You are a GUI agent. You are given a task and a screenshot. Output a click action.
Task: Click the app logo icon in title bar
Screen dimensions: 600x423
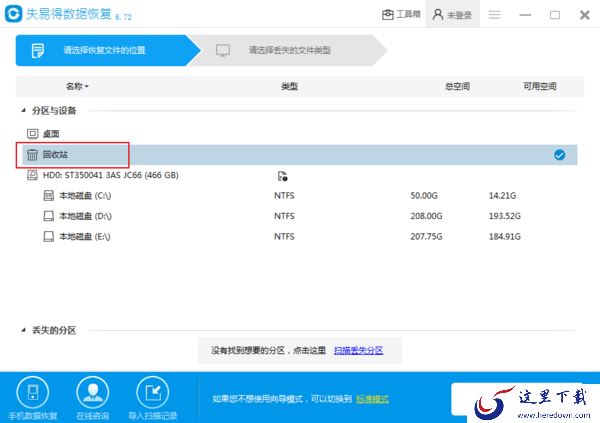(x=14, y=14)
